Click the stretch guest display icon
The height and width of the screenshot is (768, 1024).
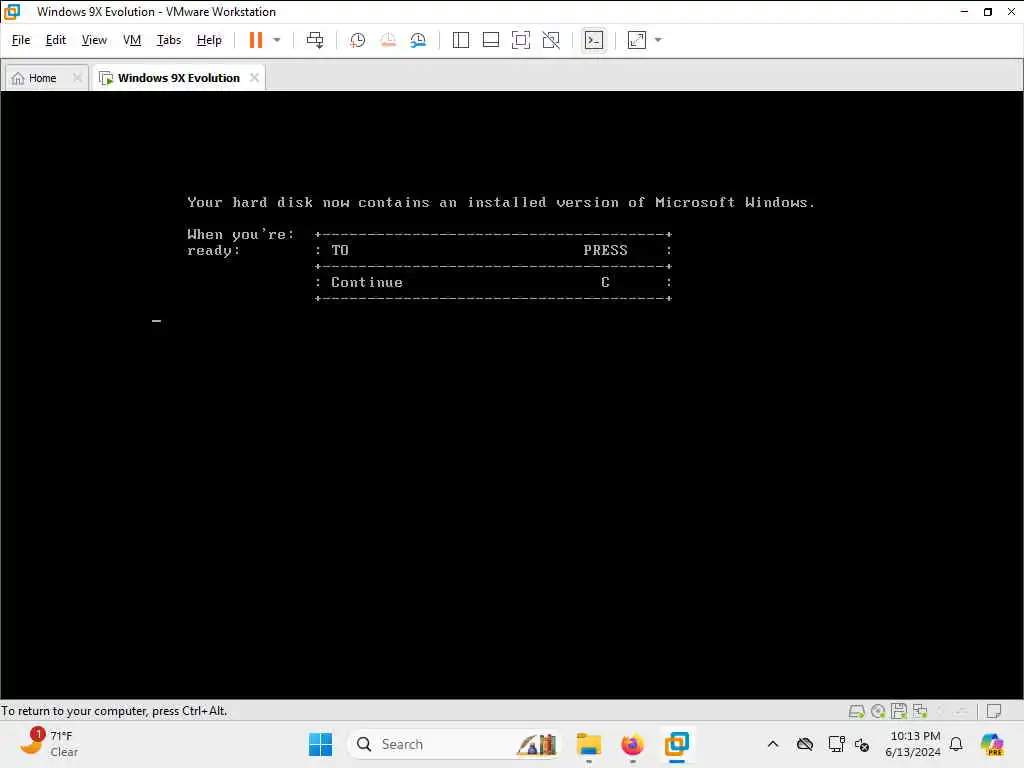click(637, 40)
